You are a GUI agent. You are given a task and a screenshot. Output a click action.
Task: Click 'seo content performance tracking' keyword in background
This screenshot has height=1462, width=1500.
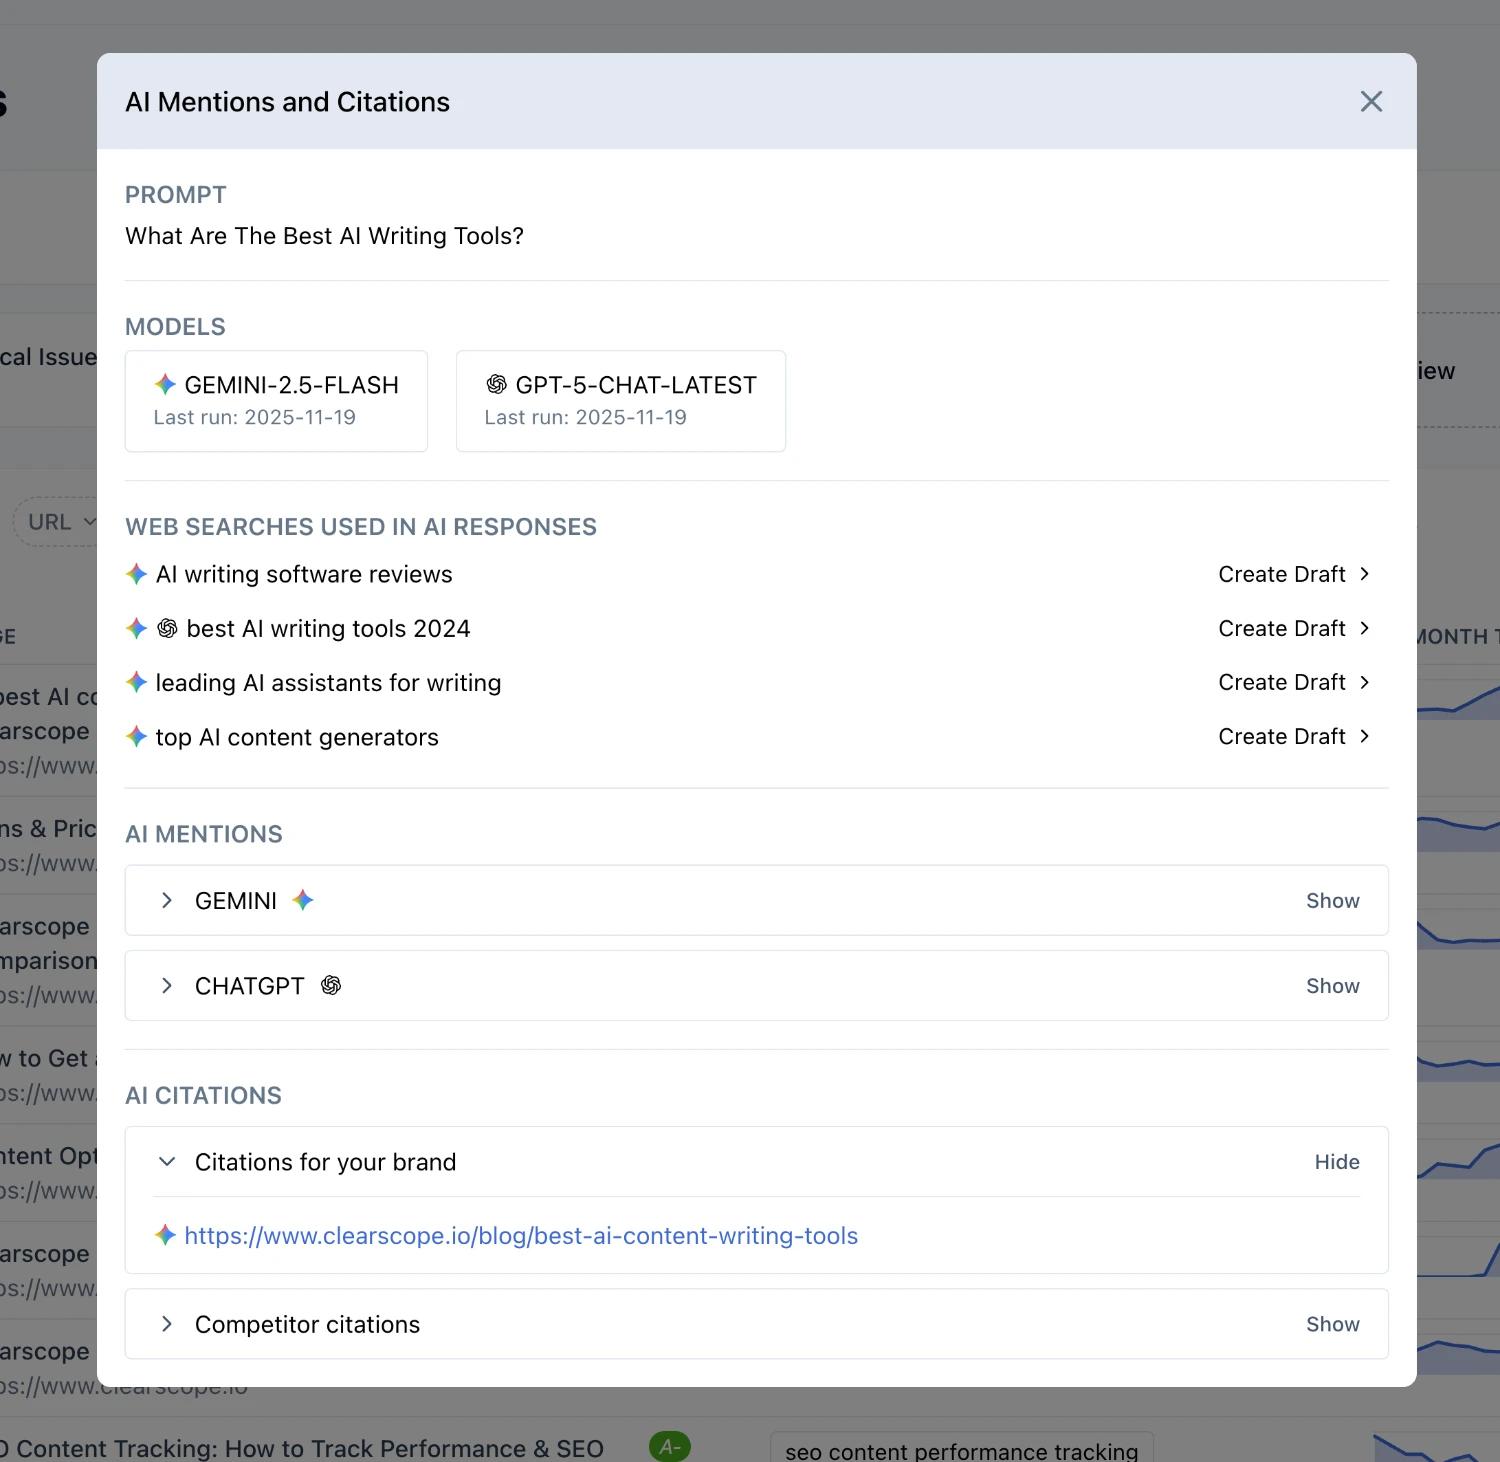961,1451
